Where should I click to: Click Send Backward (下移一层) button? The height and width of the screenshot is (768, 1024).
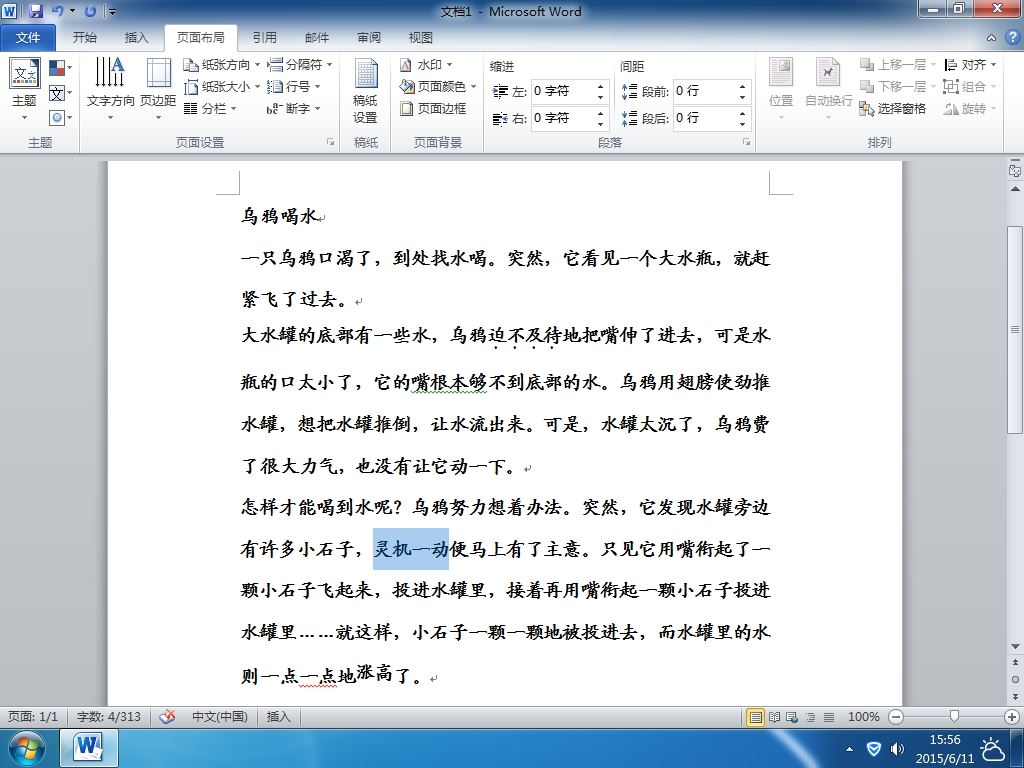click(x=897, y=86)
